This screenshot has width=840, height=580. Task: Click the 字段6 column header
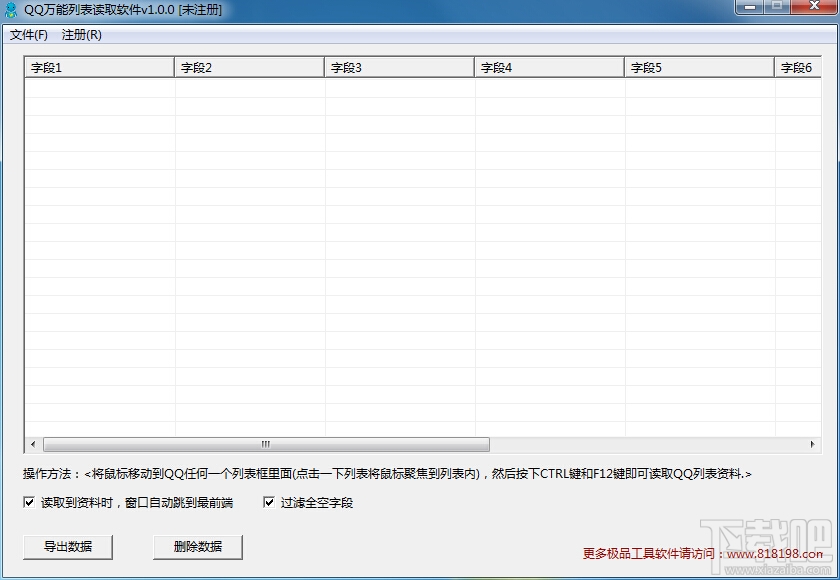798,67
